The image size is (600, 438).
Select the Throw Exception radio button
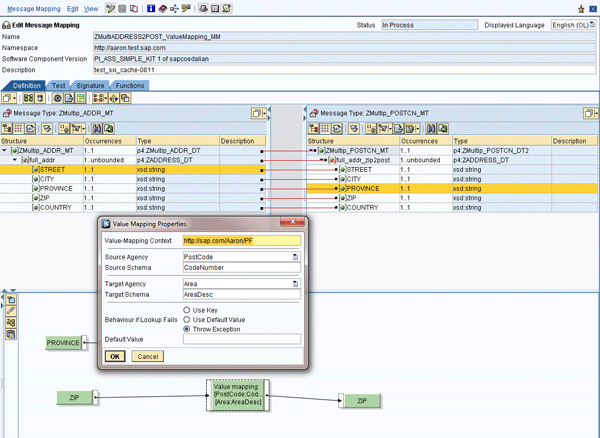pyautogui.click(x=188, y=328)
